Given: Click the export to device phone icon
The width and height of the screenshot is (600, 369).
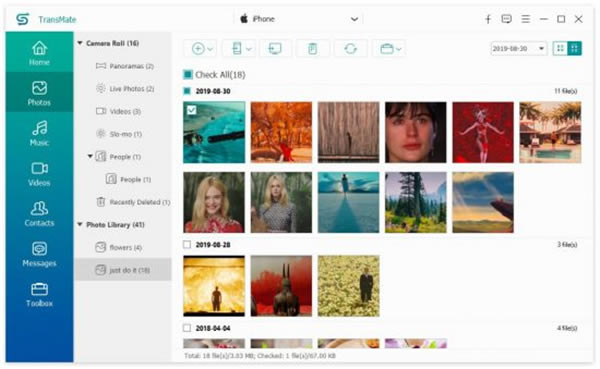Looking at the screenshot, I should coord(240,49).
